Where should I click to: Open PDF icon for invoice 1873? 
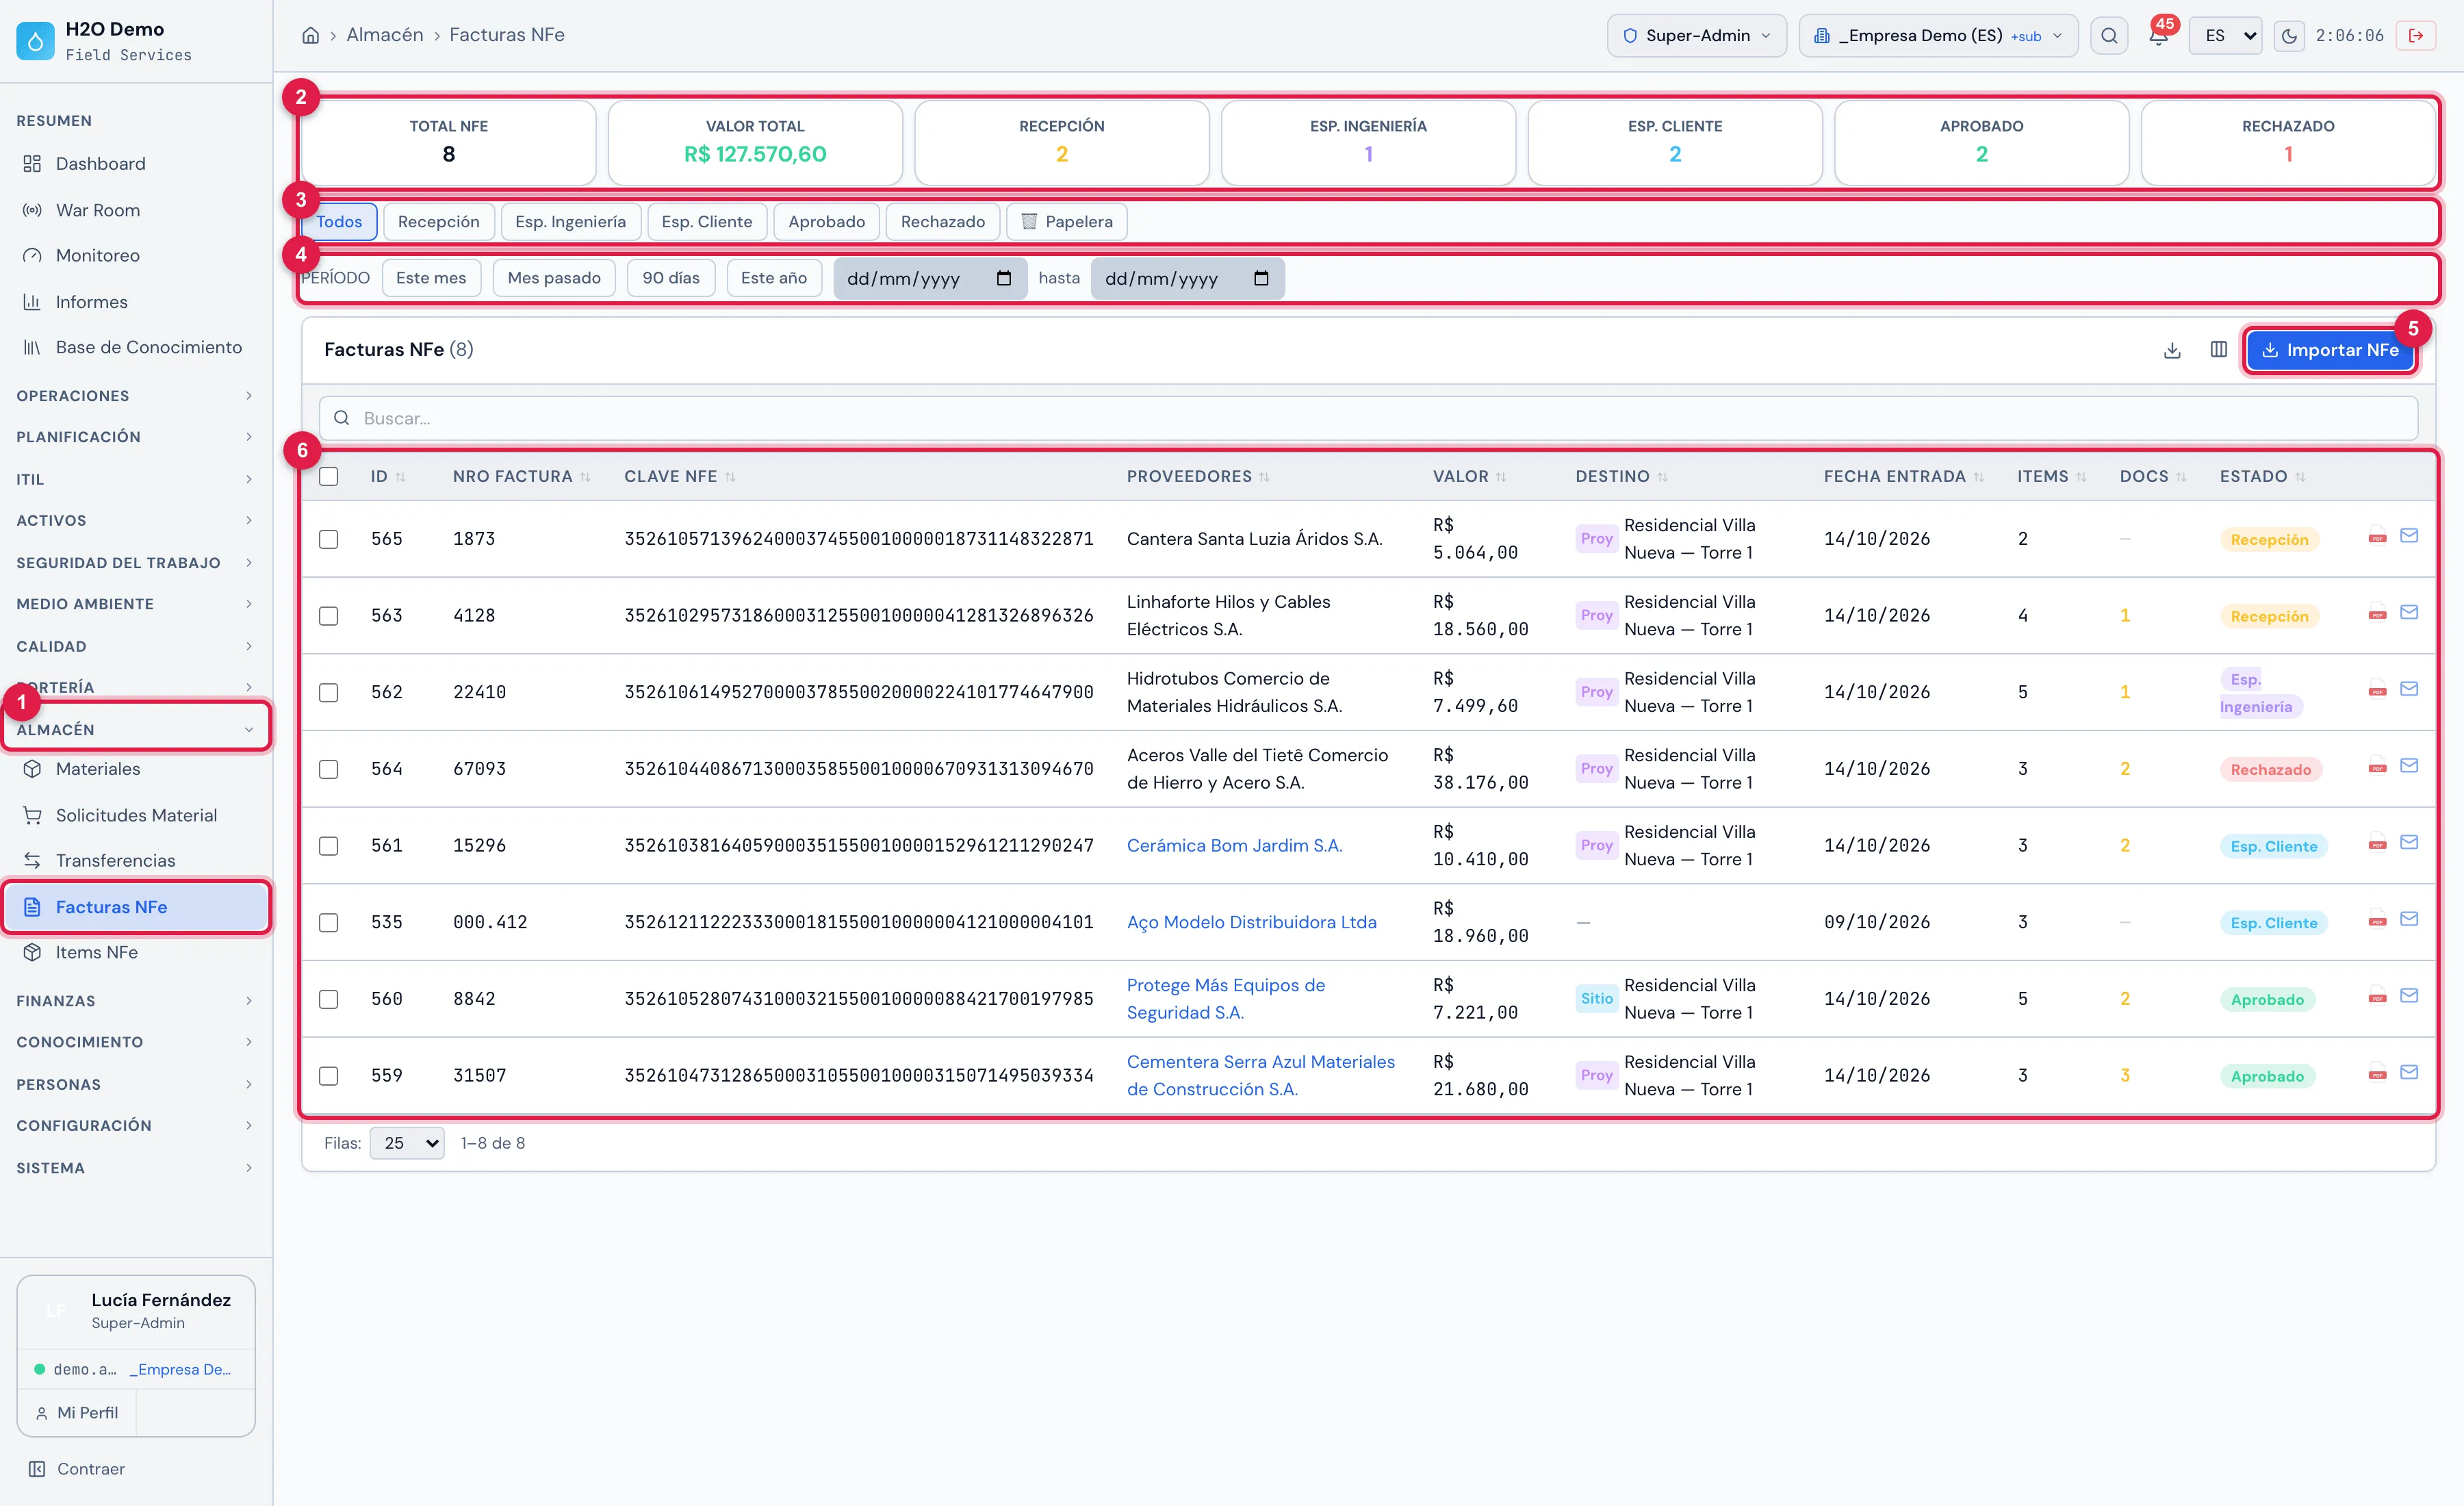[x=2377, y=537]
